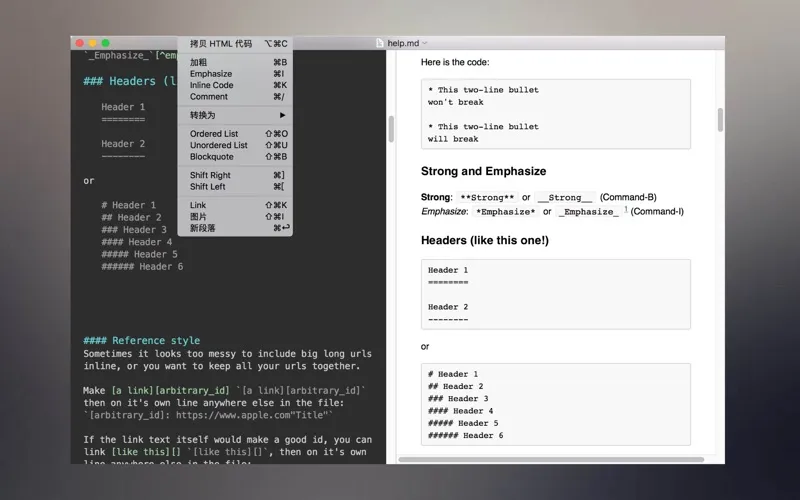The image size is (800, 500).
Task: Apply Blockquote from the menu
Action: [x=235, y=157]
